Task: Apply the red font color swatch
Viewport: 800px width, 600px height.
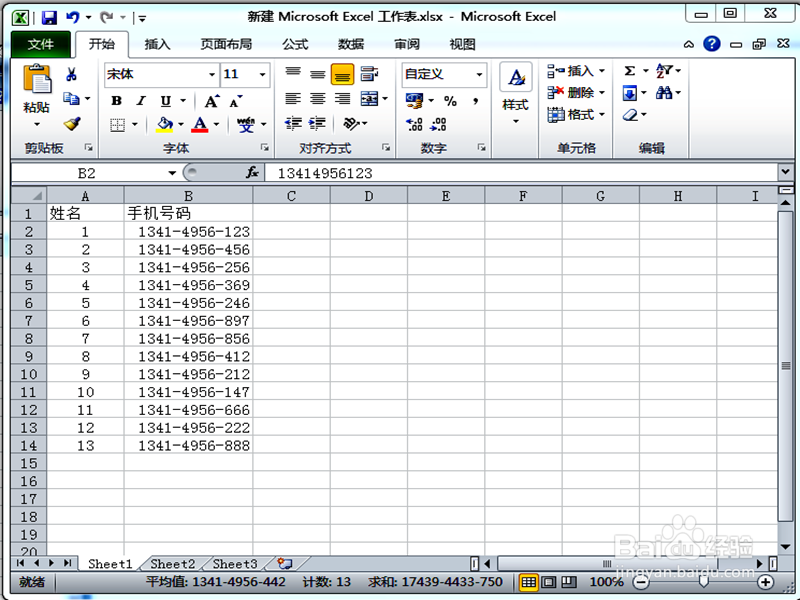Action: pos(200,124)
